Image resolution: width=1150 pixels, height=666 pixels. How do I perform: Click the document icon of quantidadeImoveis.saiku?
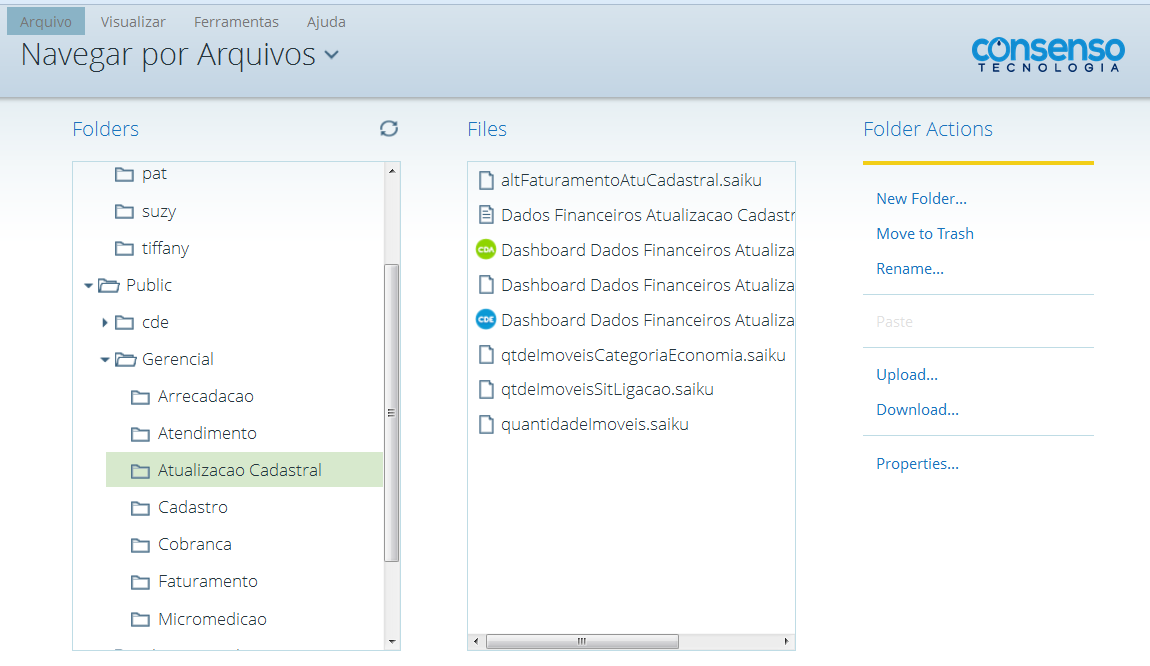pos(486,423)
